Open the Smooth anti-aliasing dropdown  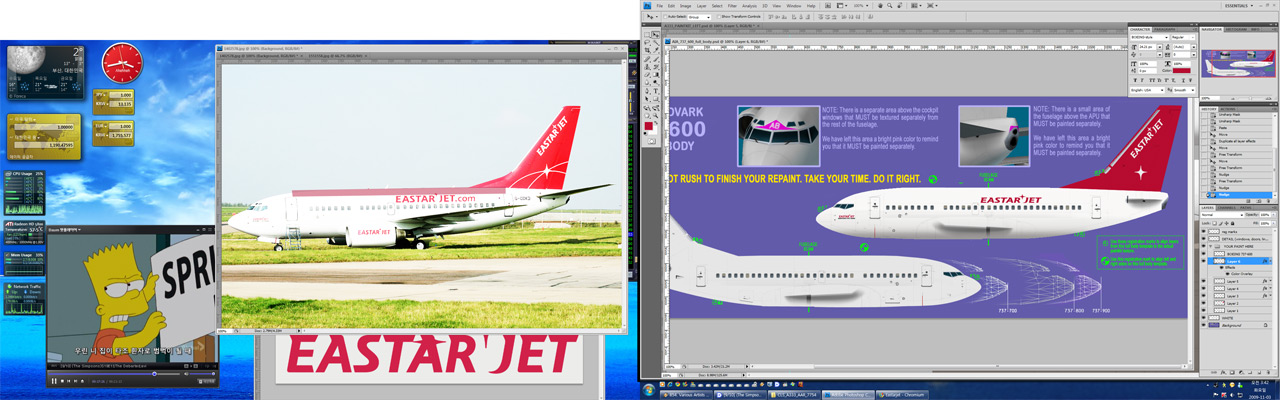coord(1186,89)
